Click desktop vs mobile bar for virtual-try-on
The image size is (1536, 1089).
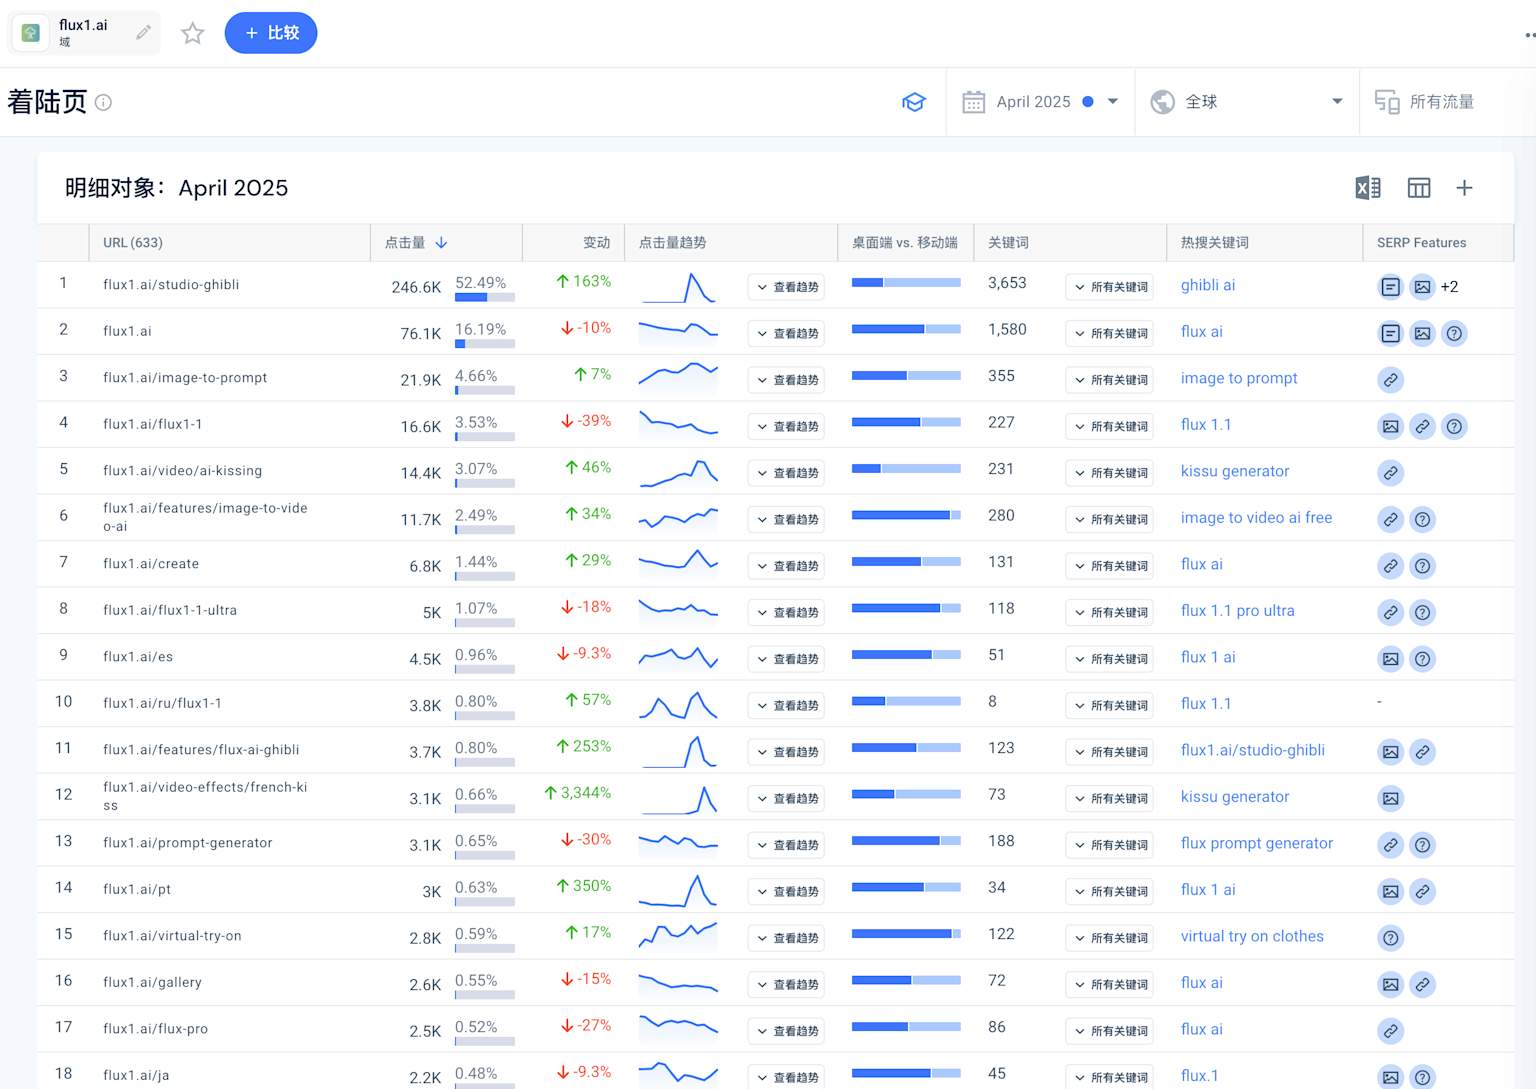point(906,934)
